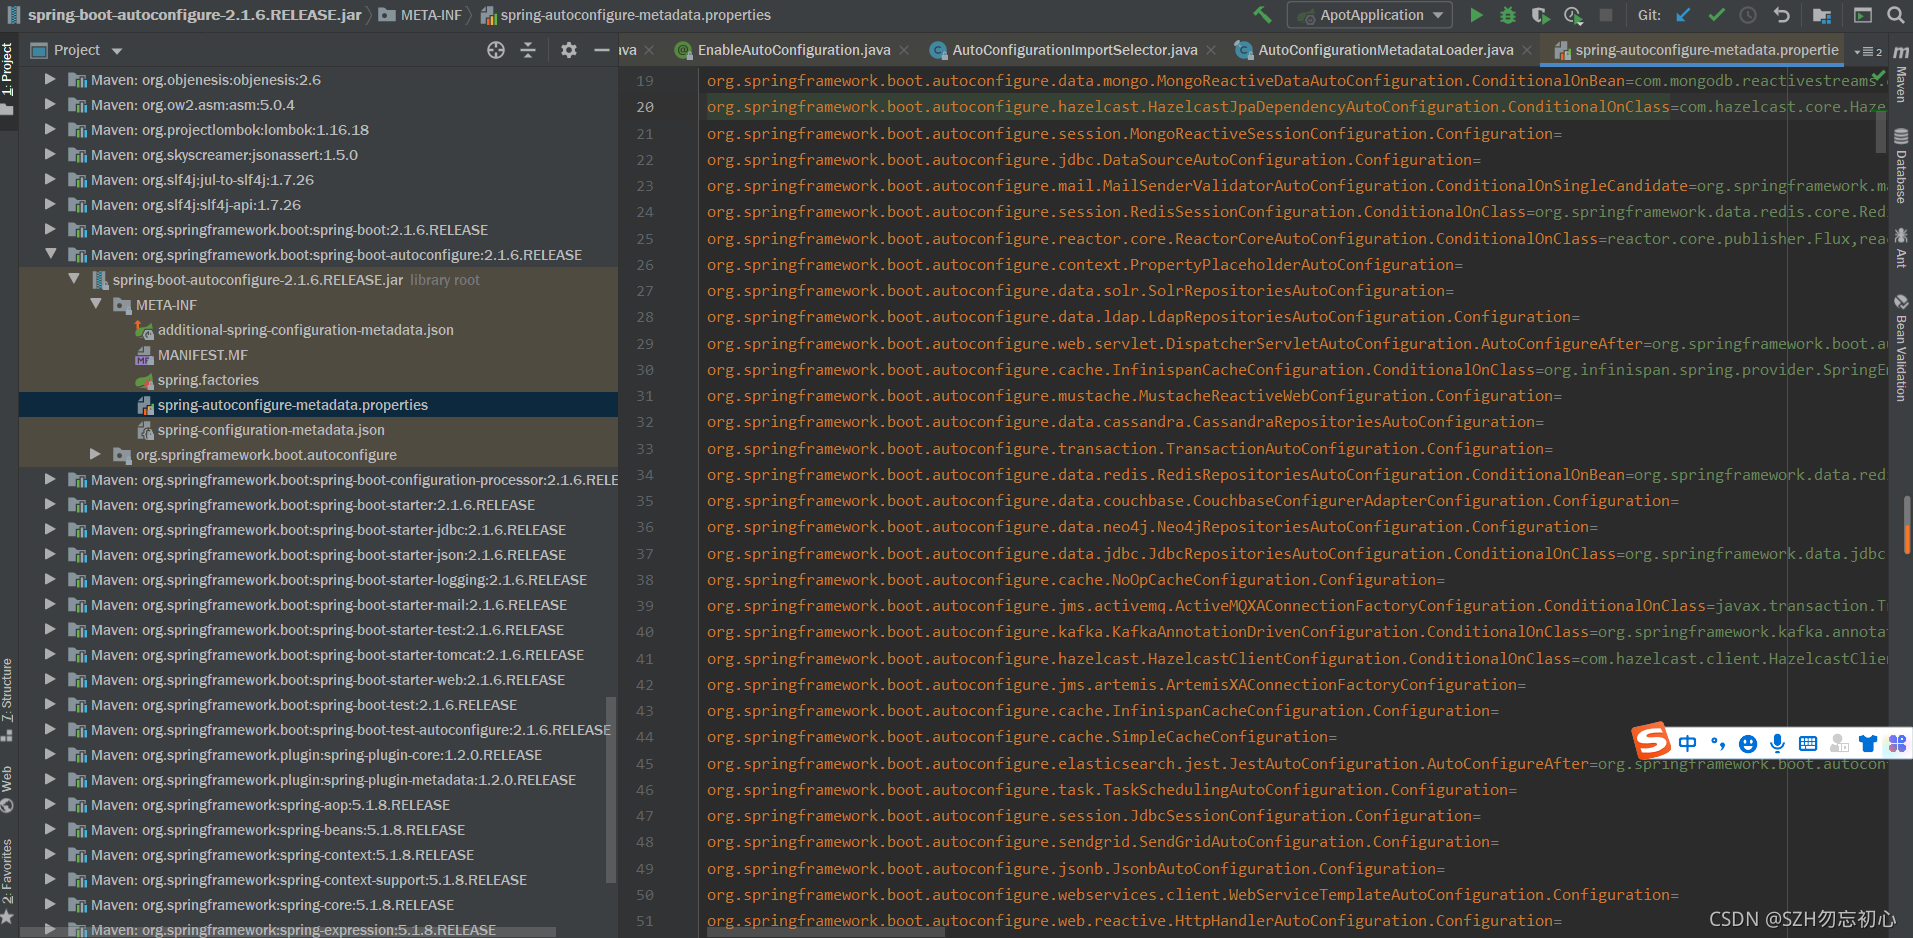Click the Run Anything window icon

(1862, 15)
